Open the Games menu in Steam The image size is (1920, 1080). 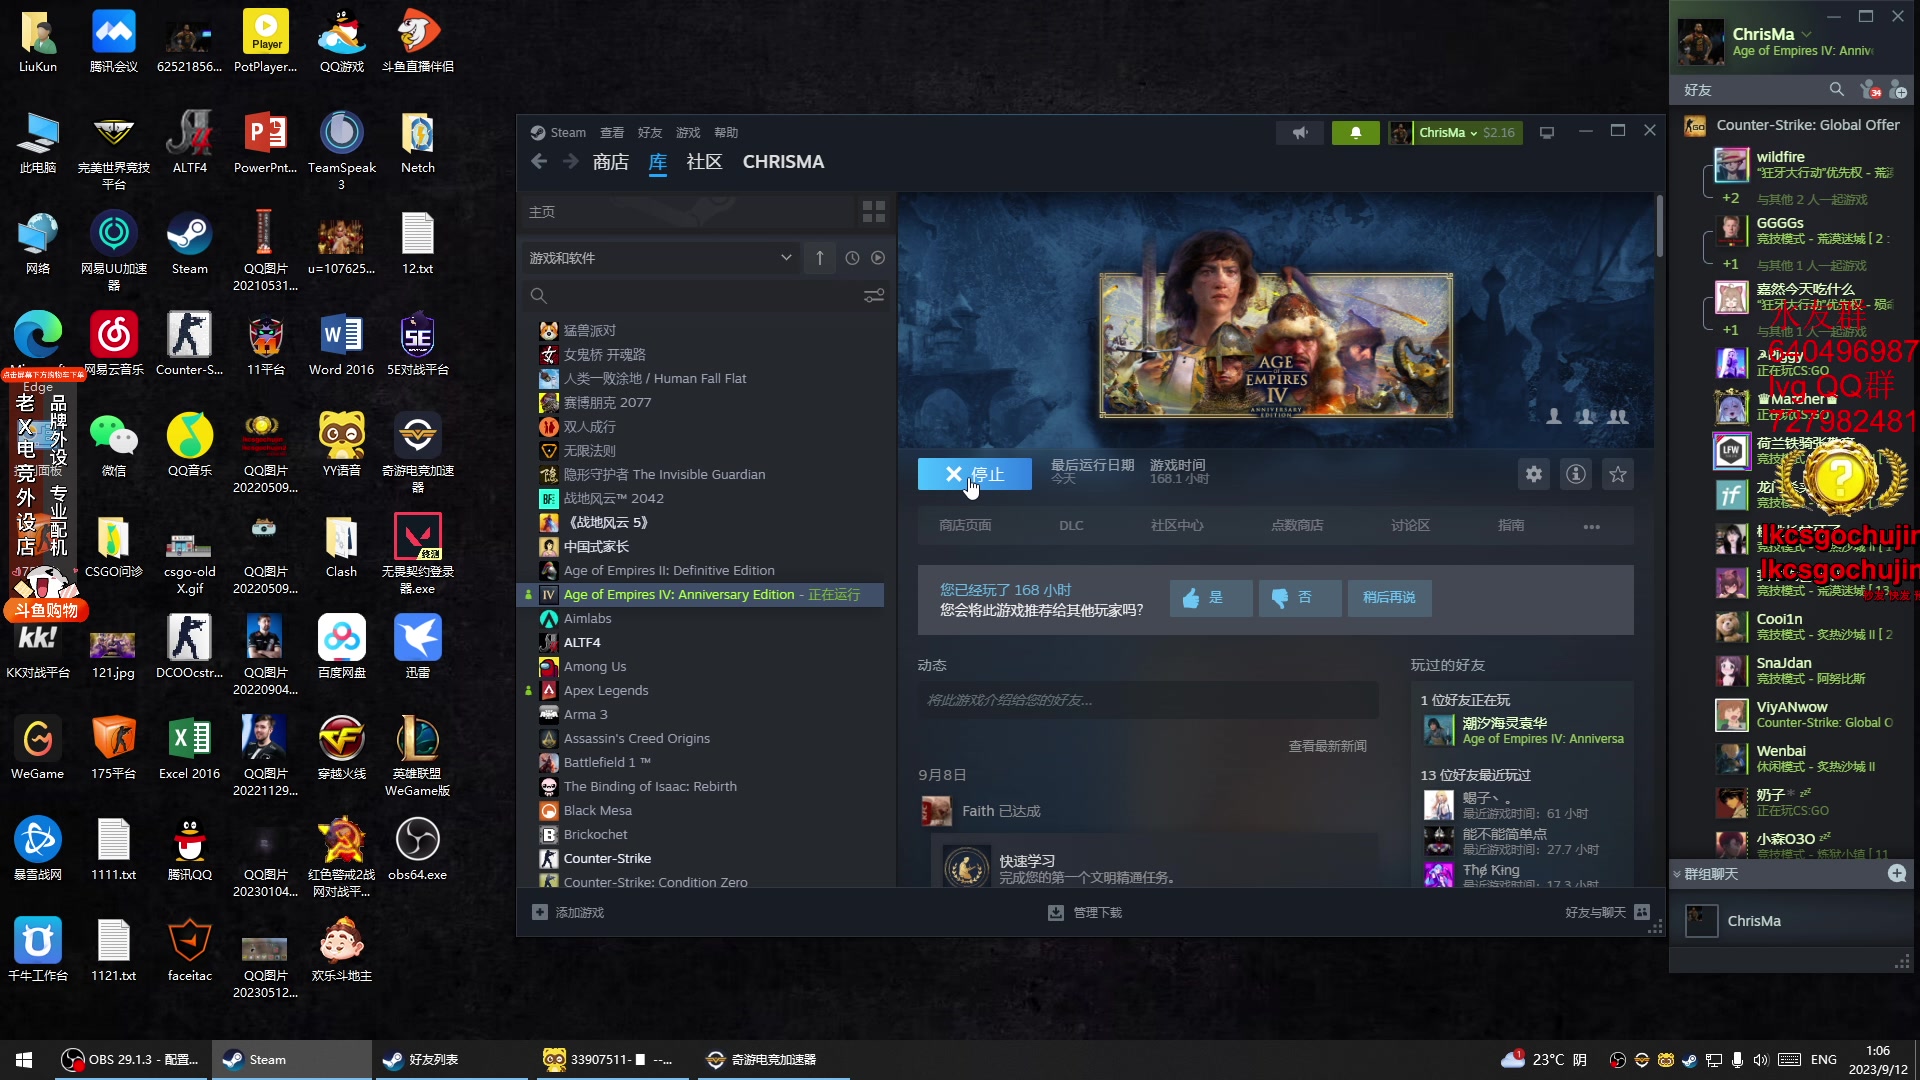(x=688, y=133)
